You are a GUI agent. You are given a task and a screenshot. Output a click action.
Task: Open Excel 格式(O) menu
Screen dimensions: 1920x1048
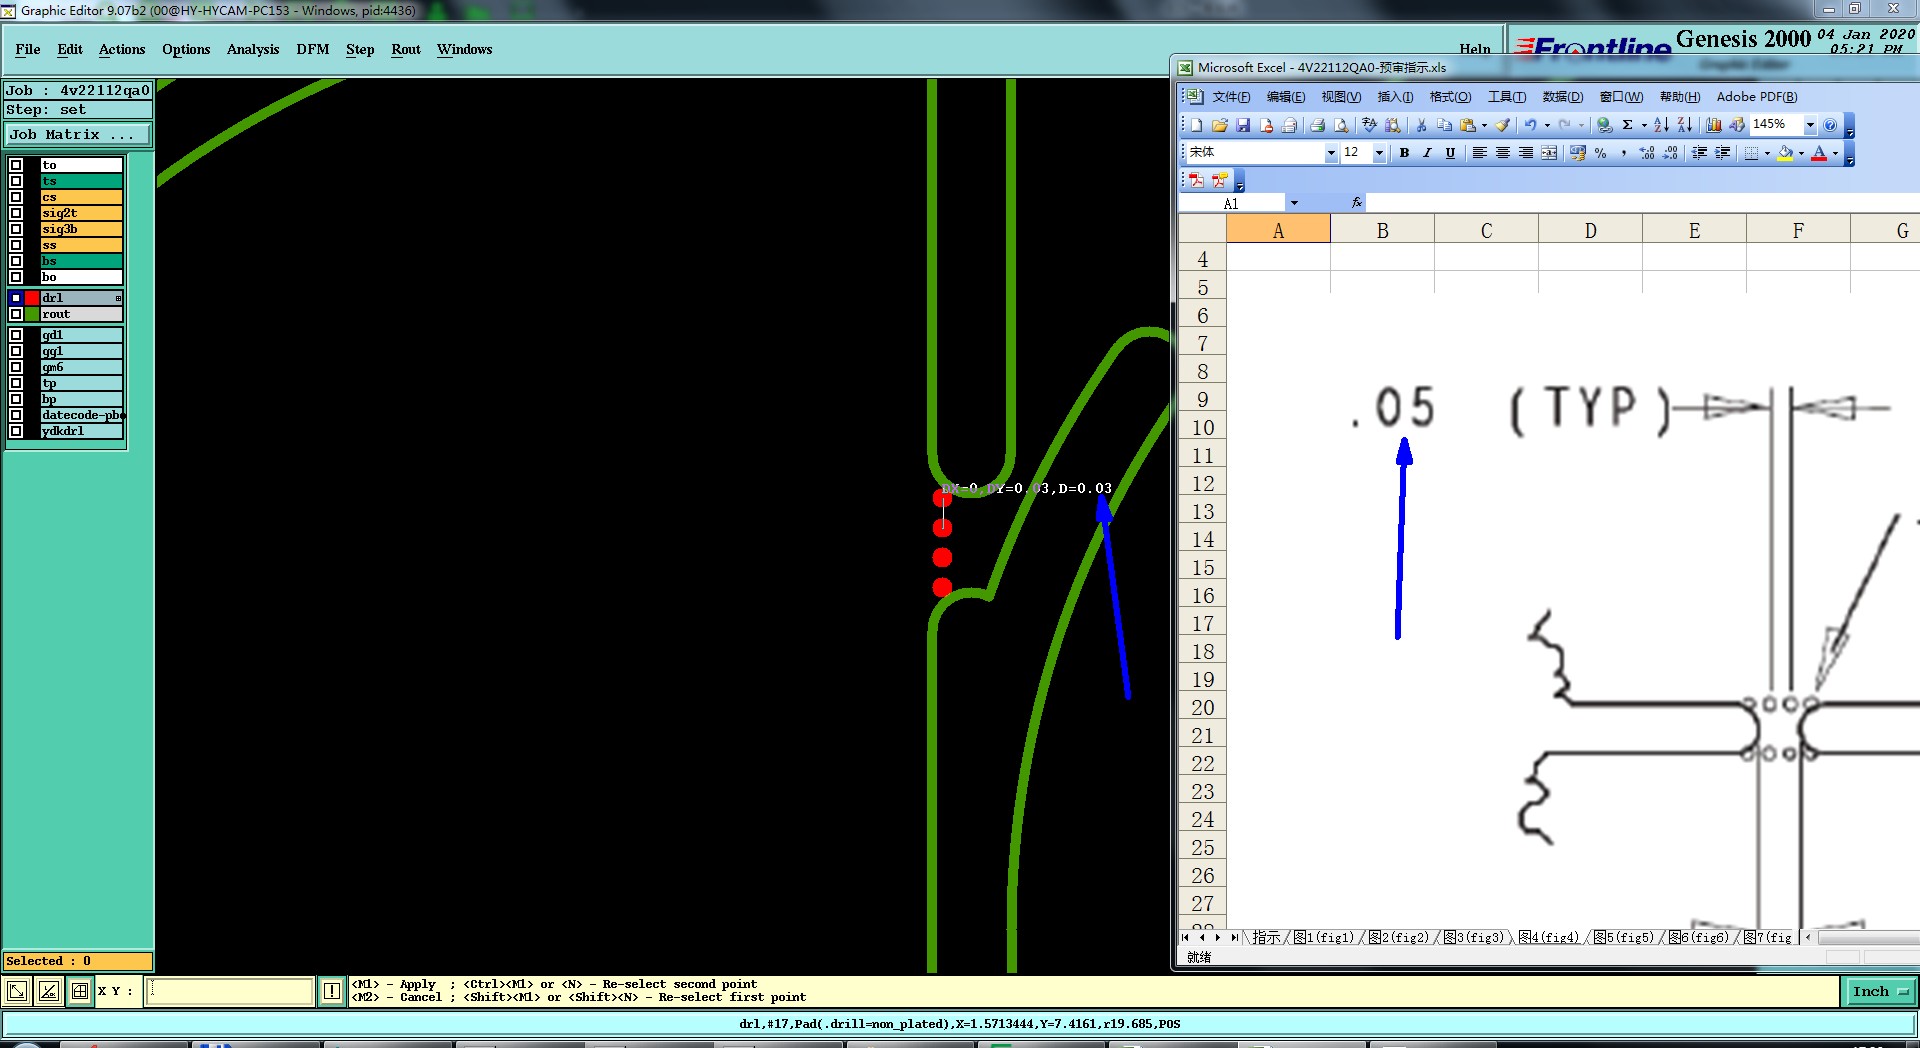[x=1450, y=97]
